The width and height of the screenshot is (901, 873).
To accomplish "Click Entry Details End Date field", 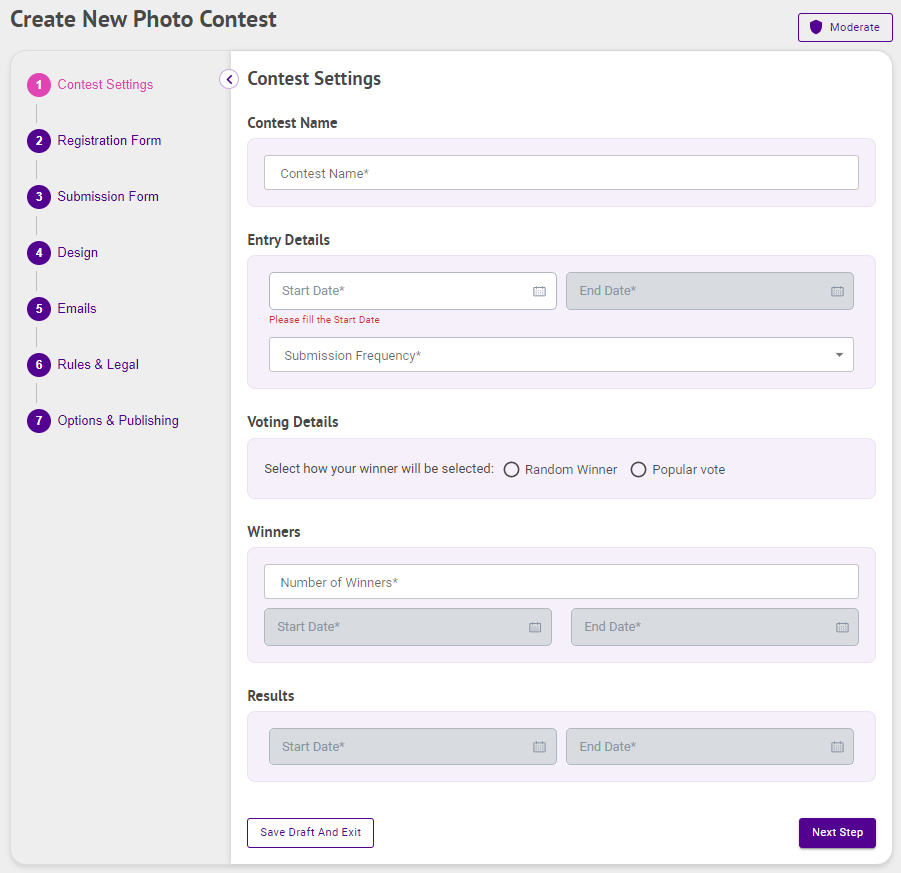I will (710, 291).
